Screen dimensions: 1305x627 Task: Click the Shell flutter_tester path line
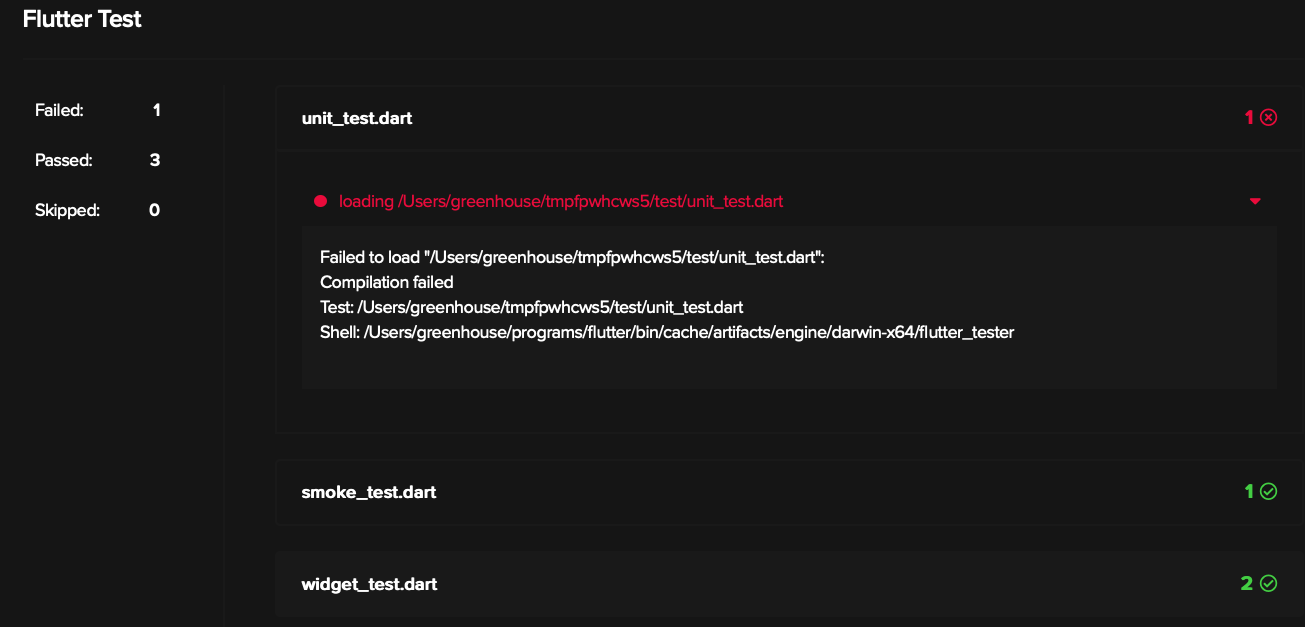(x=667, y=332)
